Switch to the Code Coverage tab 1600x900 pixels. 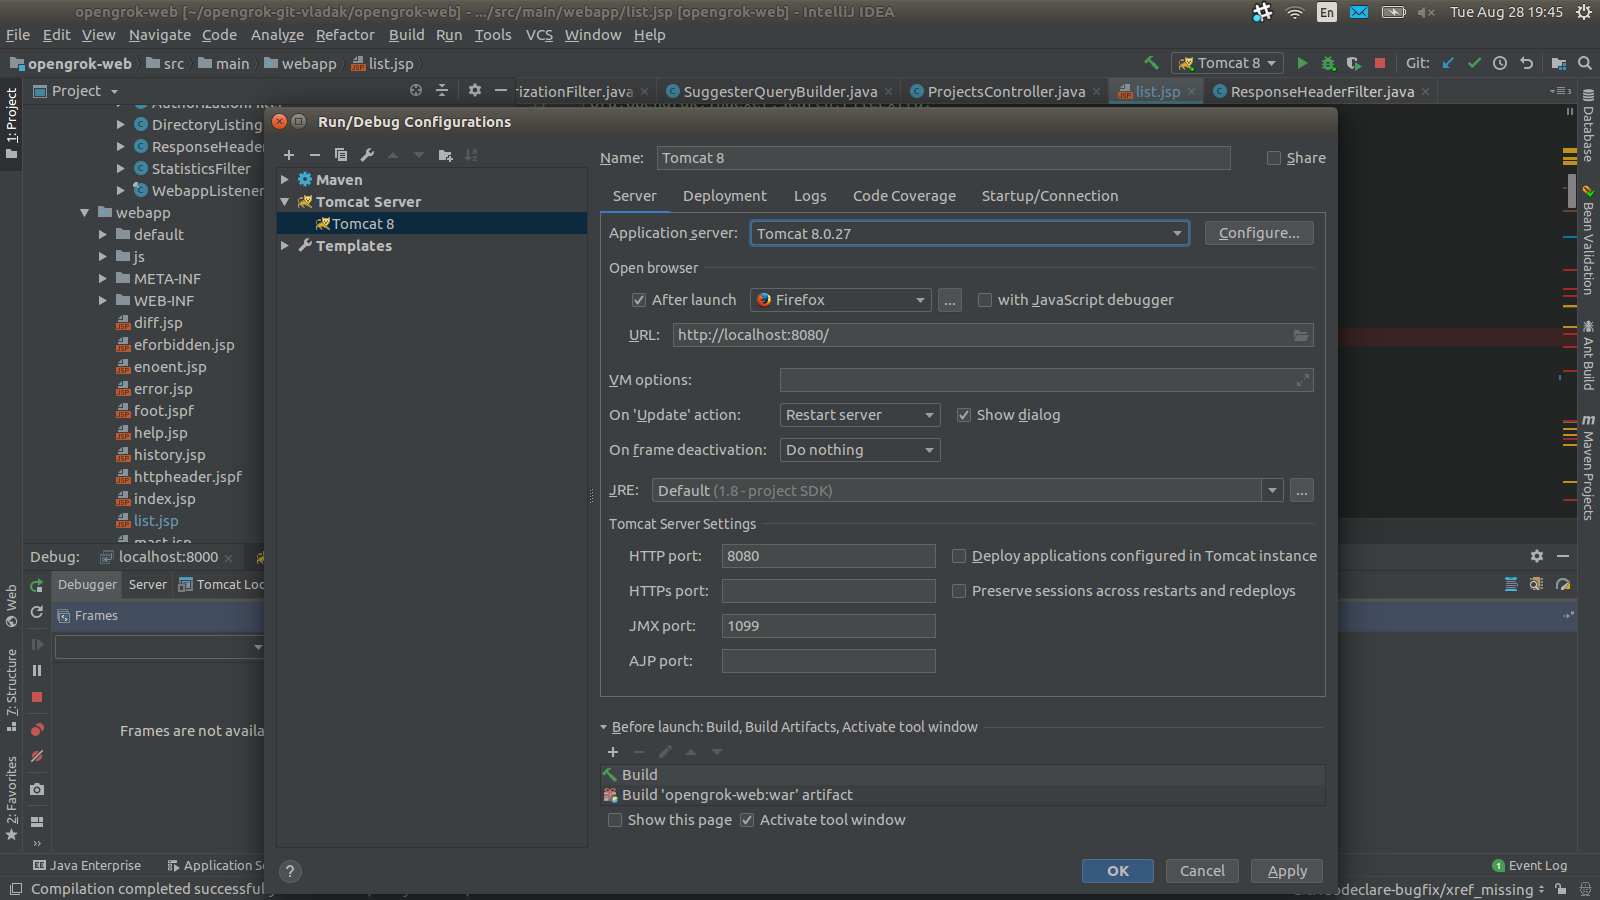[904, 196]
